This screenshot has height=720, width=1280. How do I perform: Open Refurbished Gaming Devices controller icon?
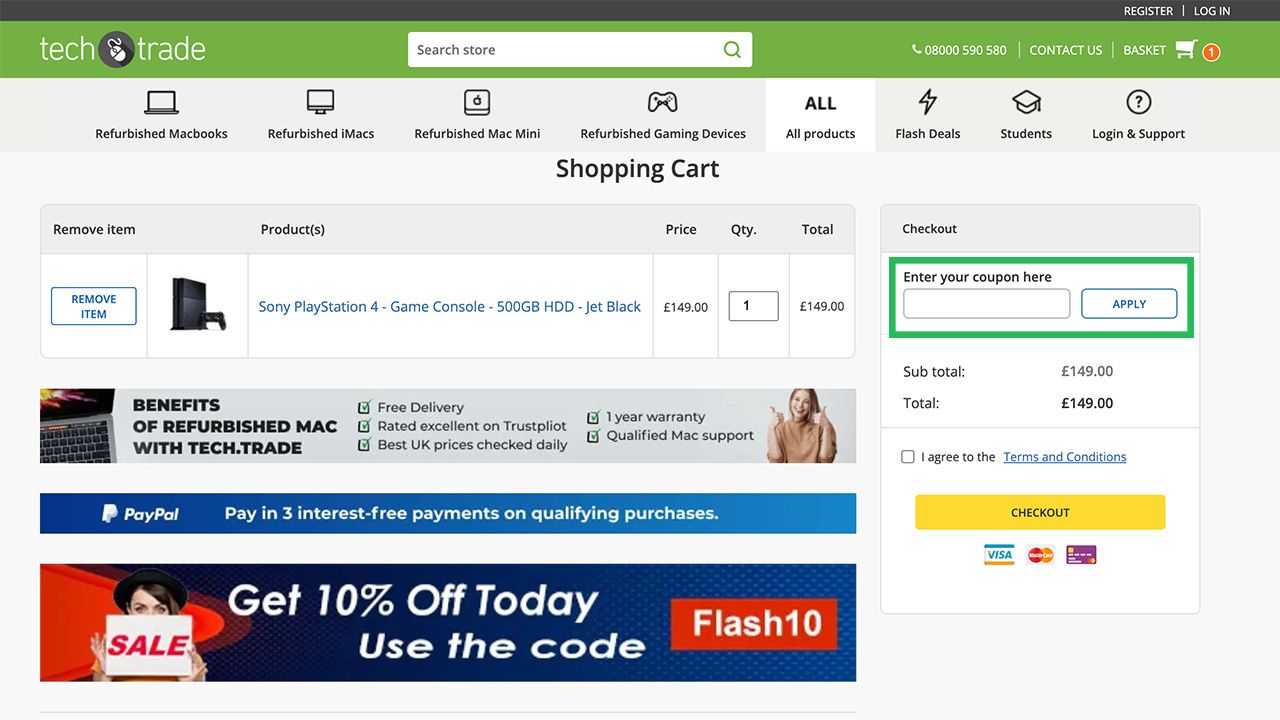click(x=662, y=102)
